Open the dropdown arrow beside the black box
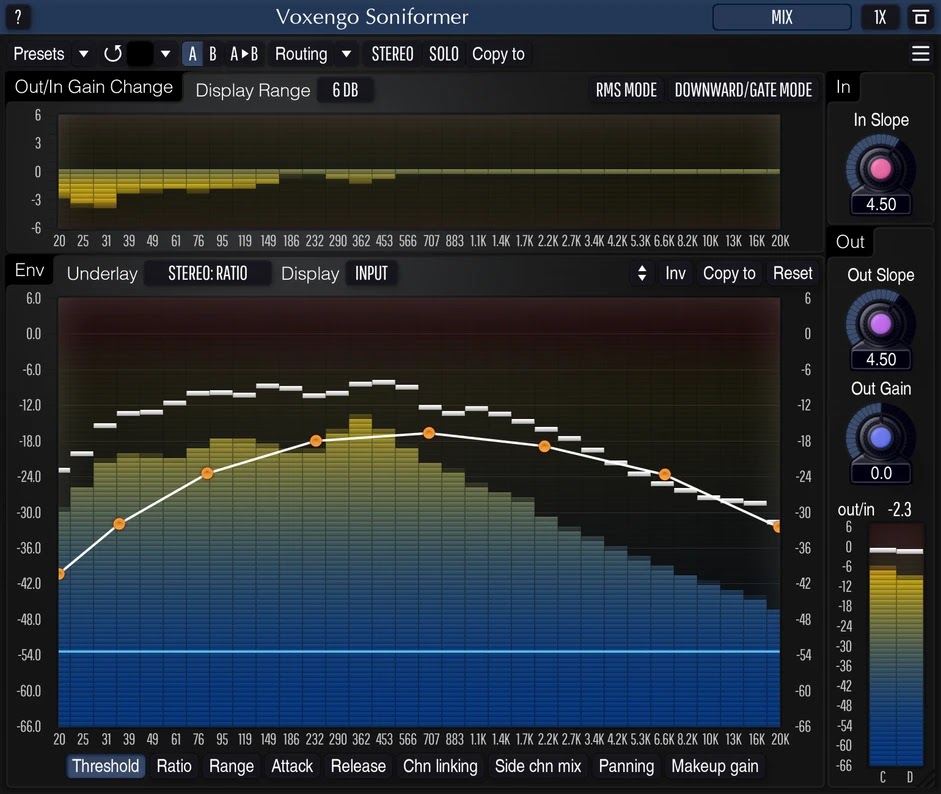 tap(165, 54)
